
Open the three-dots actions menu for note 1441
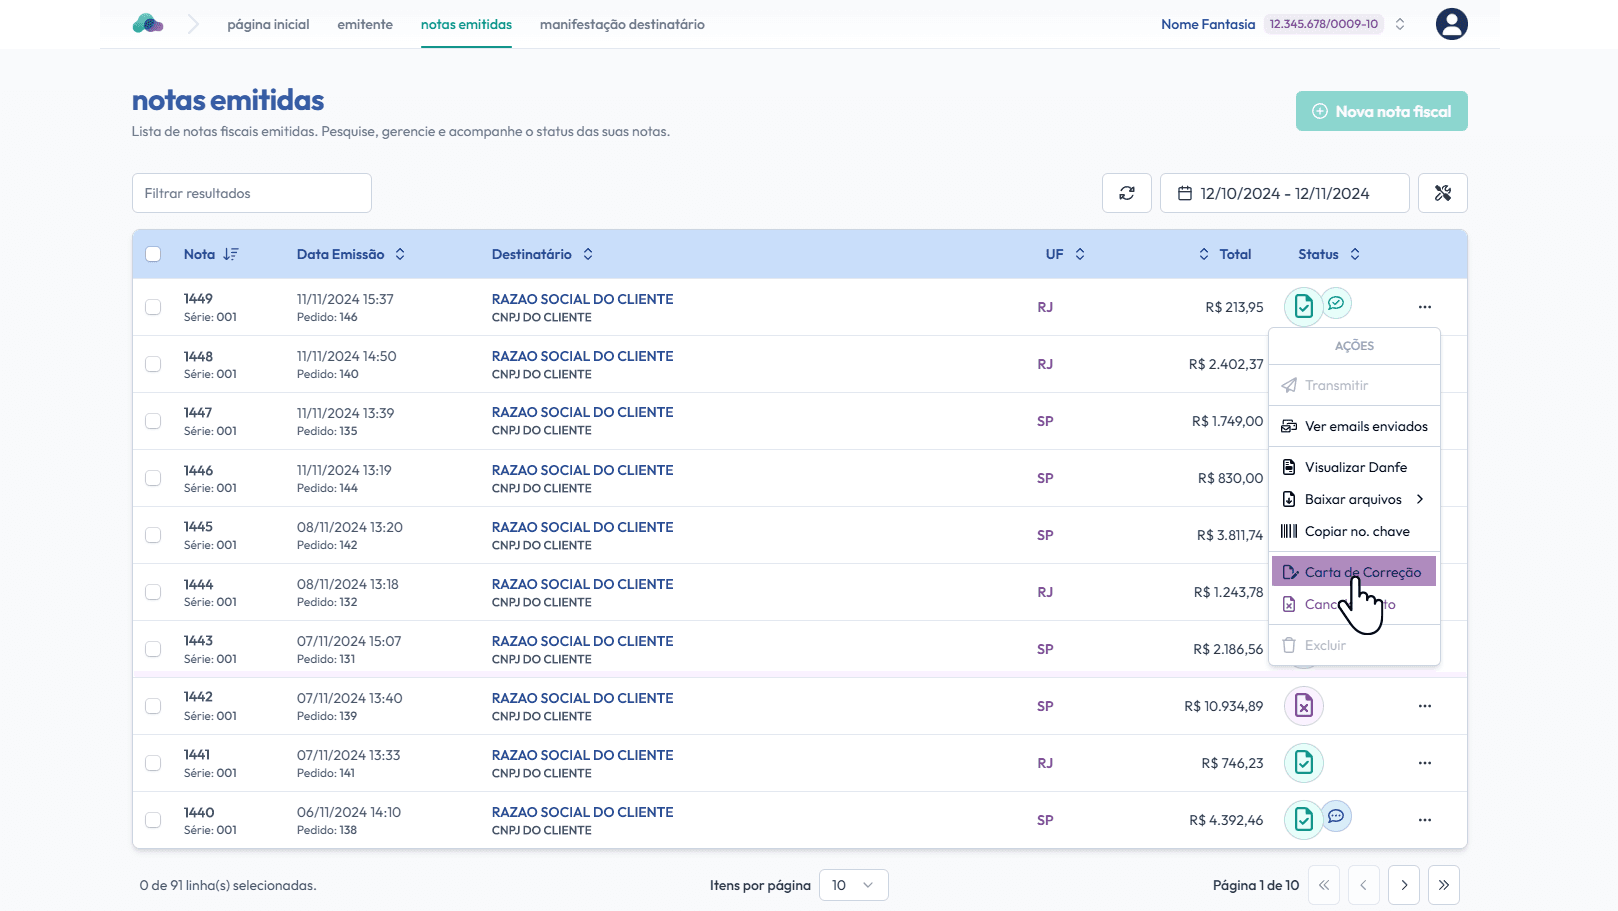point(1424,763)
